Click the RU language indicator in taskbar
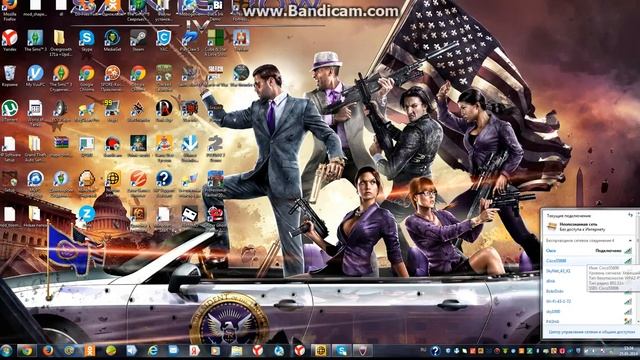Screen dimensions: 640x360 (x=423, y=350)
